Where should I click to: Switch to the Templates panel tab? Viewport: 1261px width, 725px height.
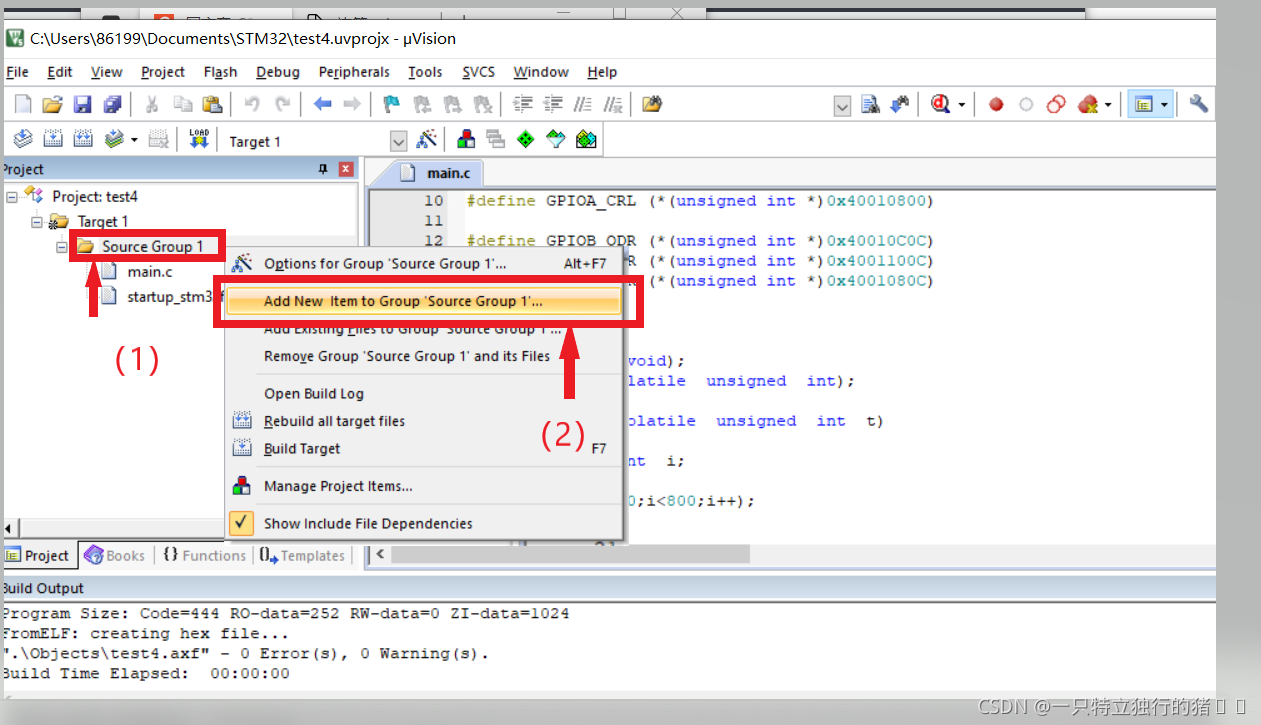(x=303, y=555)
